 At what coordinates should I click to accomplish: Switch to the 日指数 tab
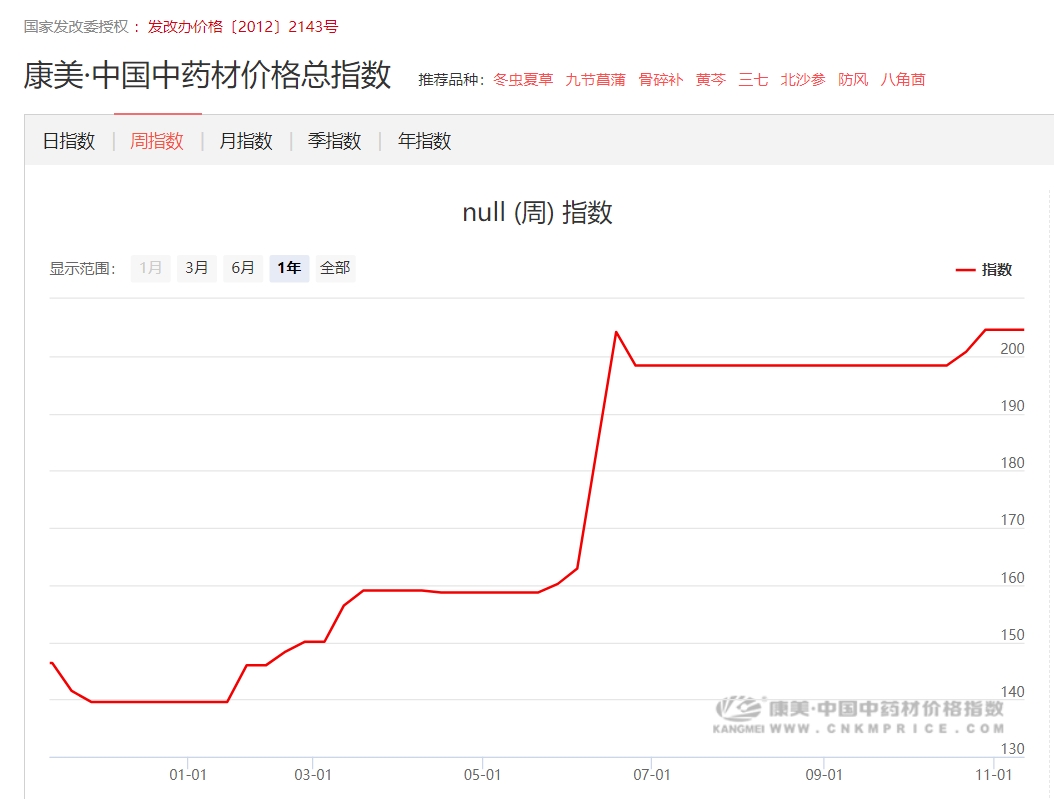69,141
